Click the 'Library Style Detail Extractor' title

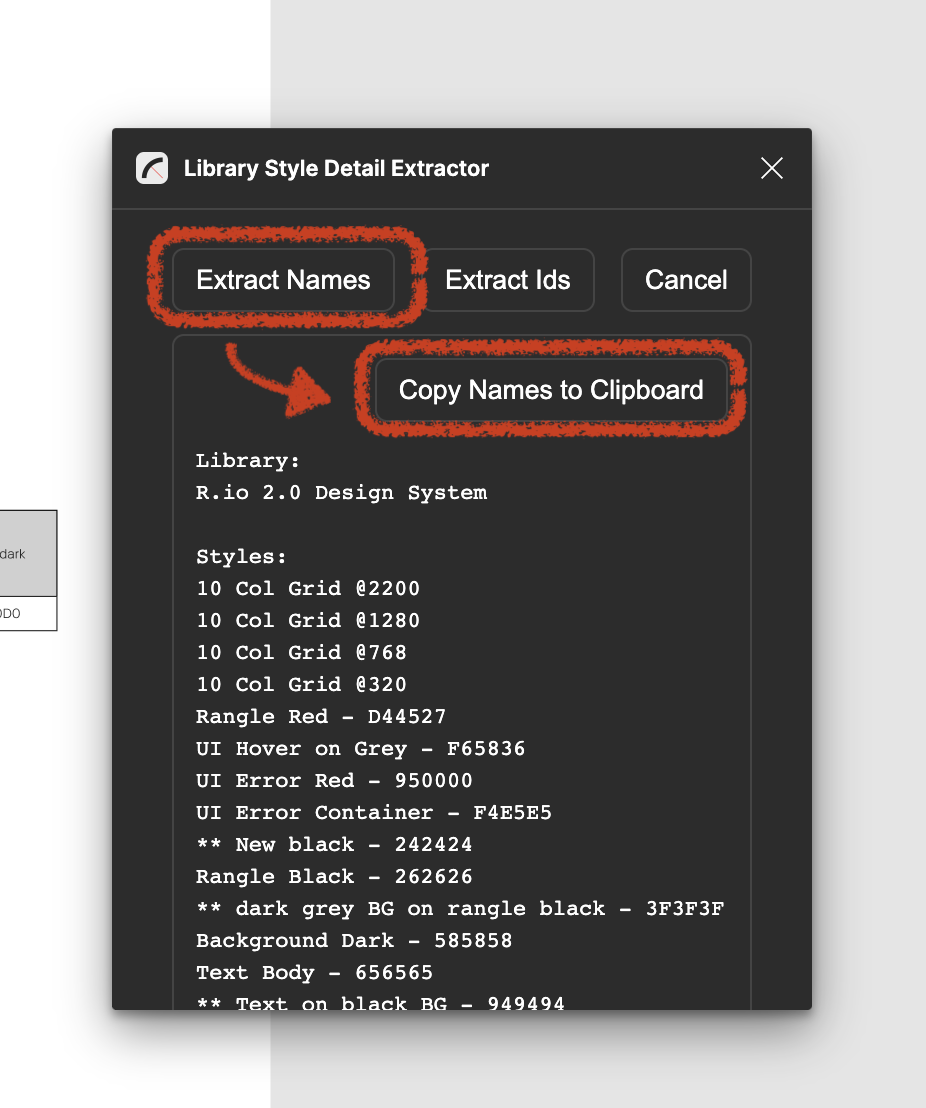click(336, 168)
